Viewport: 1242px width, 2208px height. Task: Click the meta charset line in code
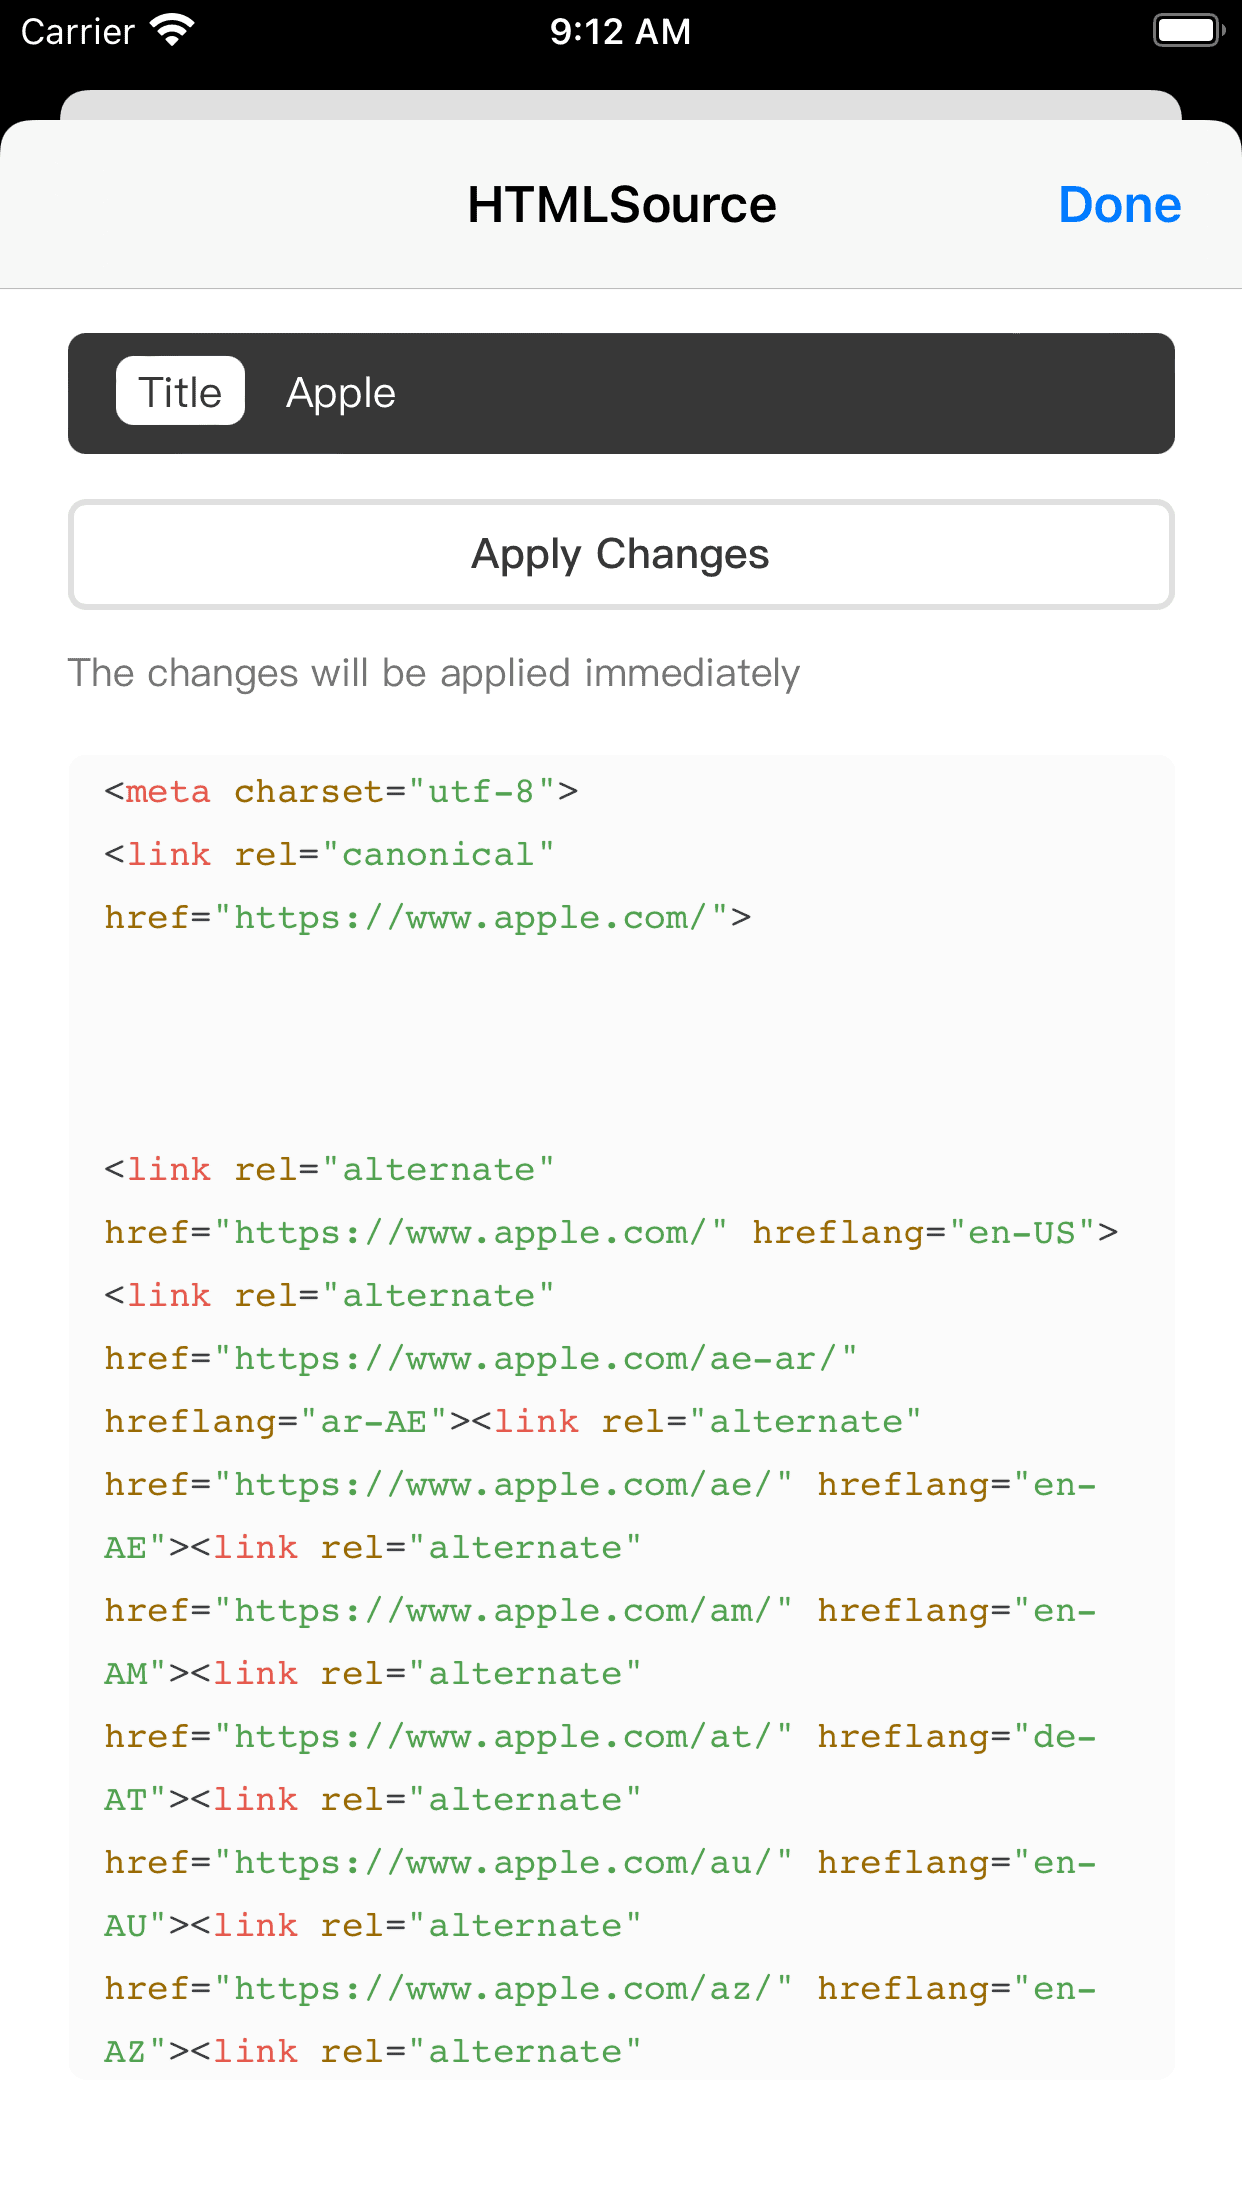pyautogui.click(x=341, y=792)
